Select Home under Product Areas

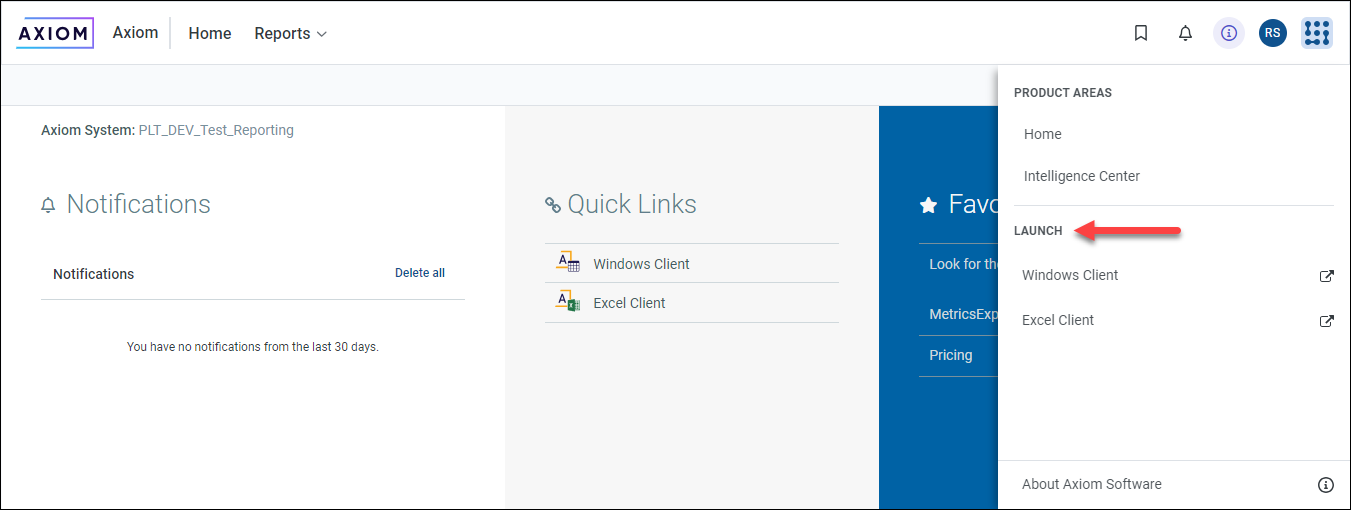1042,134
